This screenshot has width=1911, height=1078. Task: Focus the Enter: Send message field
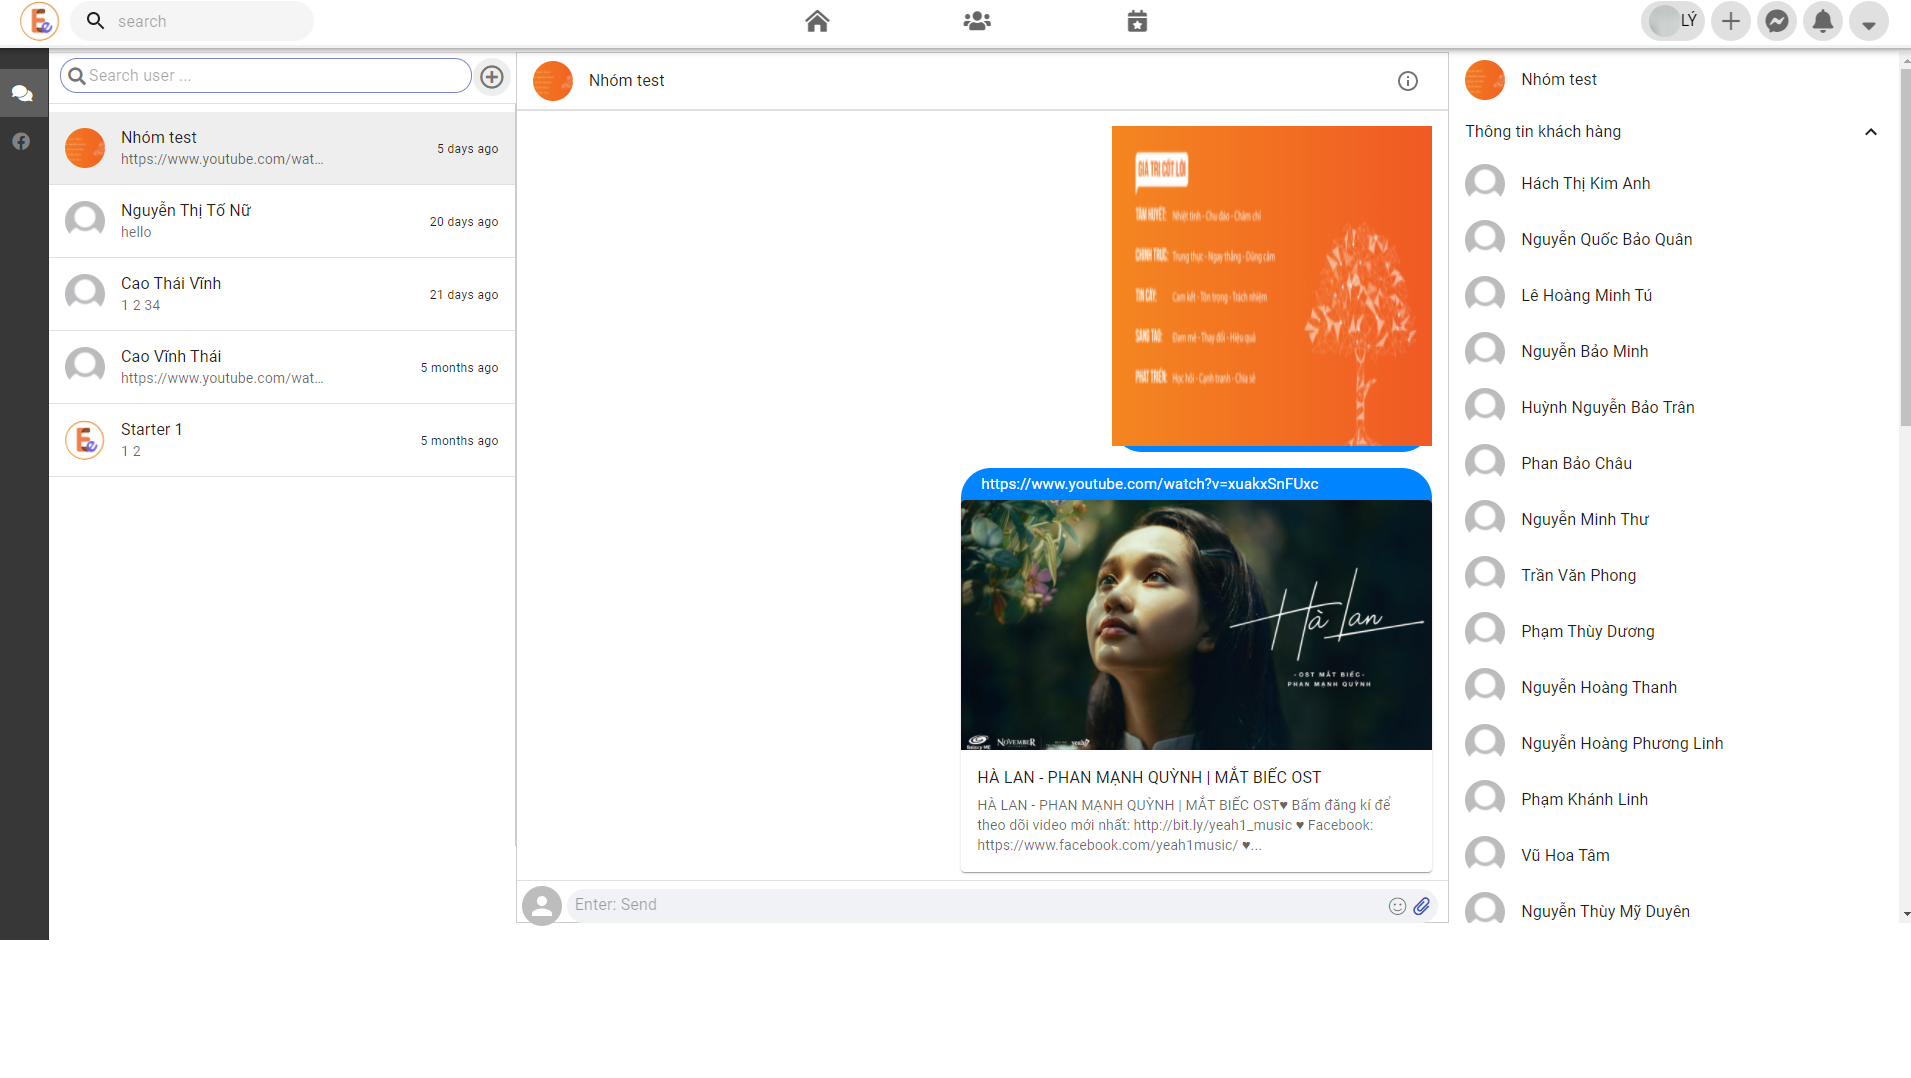pyautogui.click(x=976, y=905)
